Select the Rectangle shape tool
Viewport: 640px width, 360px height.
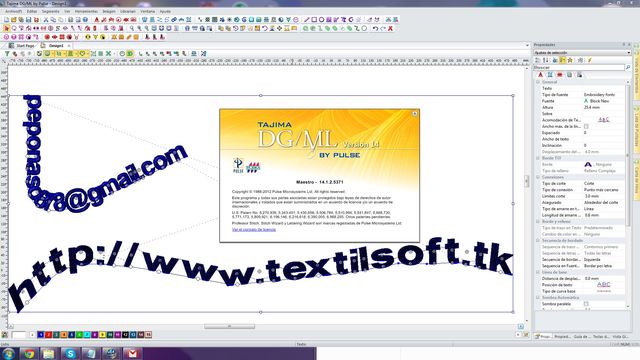coord(314,20)
